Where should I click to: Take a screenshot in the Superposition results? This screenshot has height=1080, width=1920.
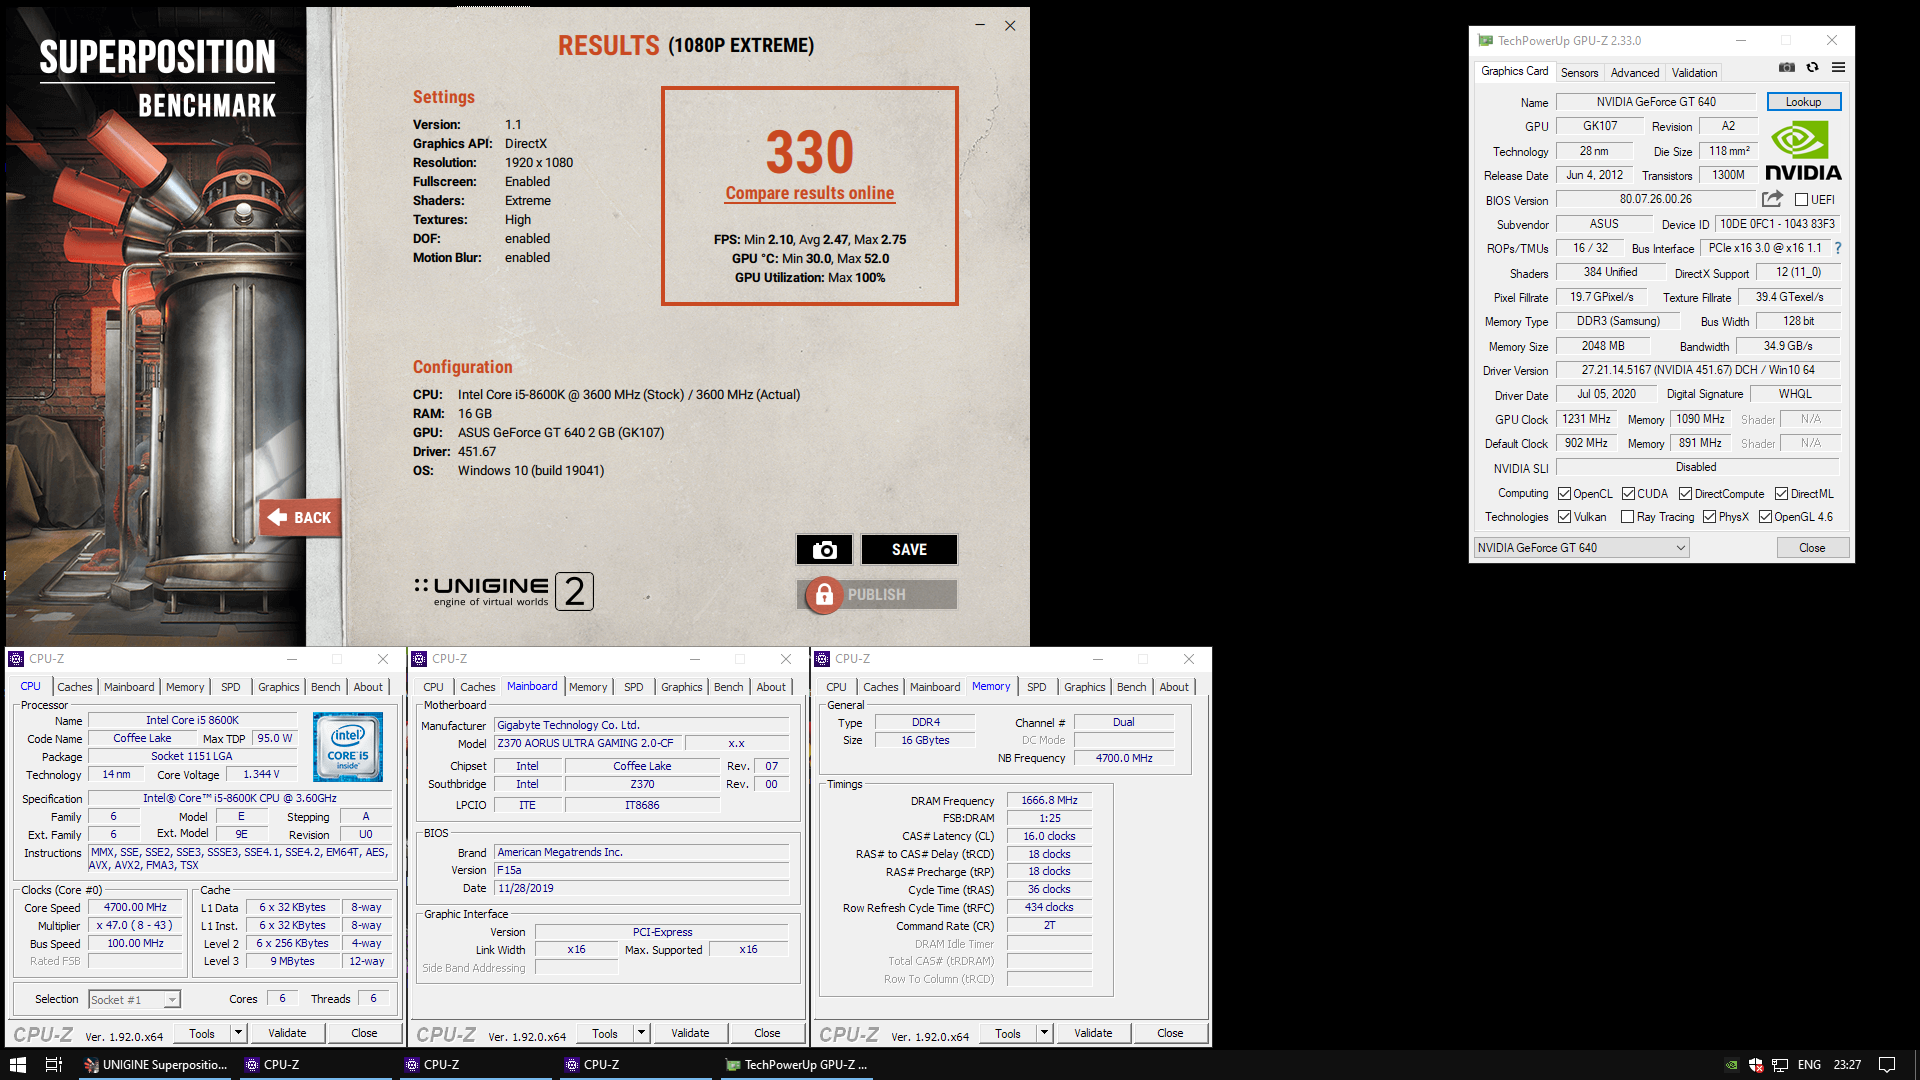(x=824, y=550)
